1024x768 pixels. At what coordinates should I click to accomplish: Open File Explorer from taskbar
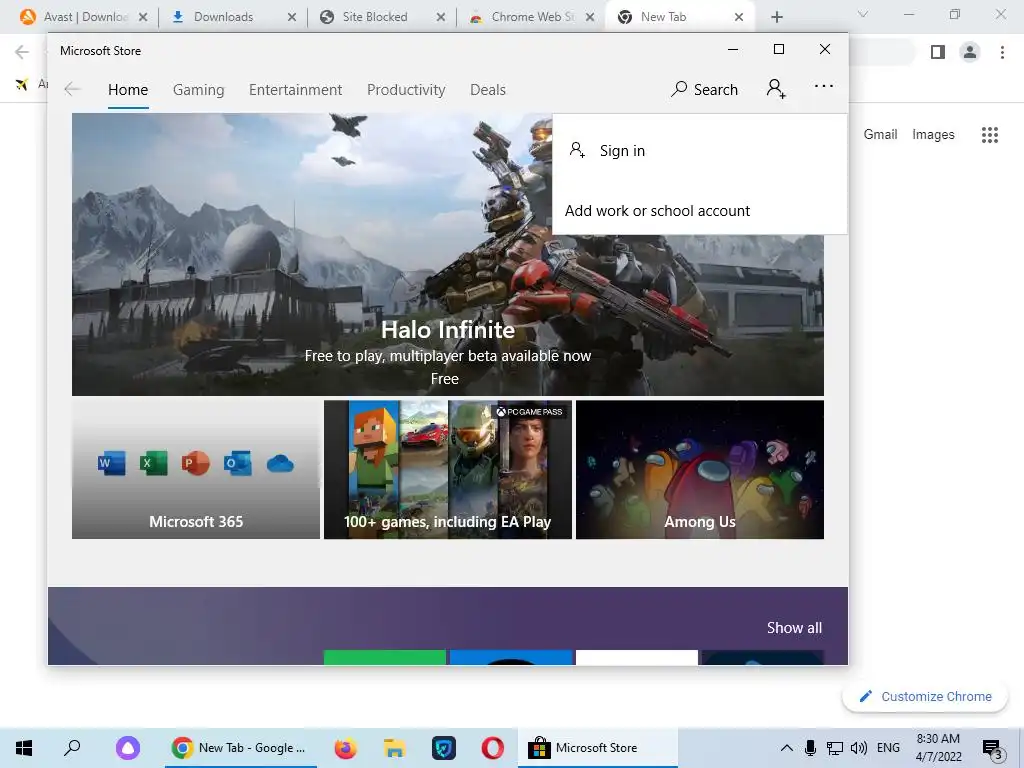(394, 748)
